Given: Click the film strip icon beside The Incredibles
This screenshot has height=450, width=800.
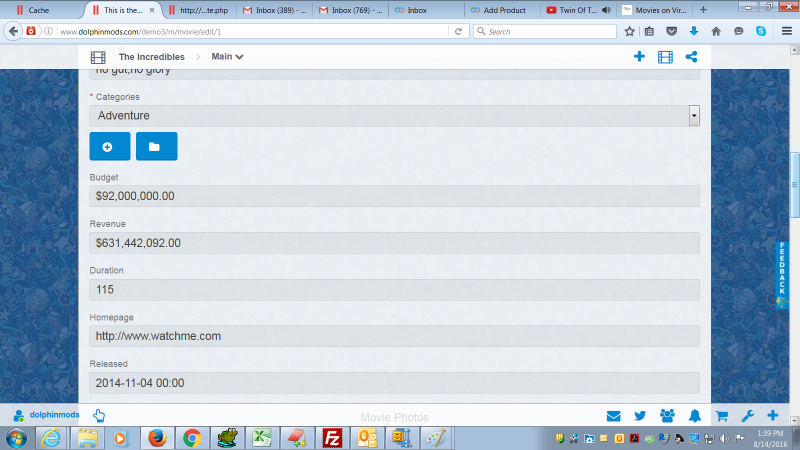Looking at the screenshot, I should (x=98, y=57).
